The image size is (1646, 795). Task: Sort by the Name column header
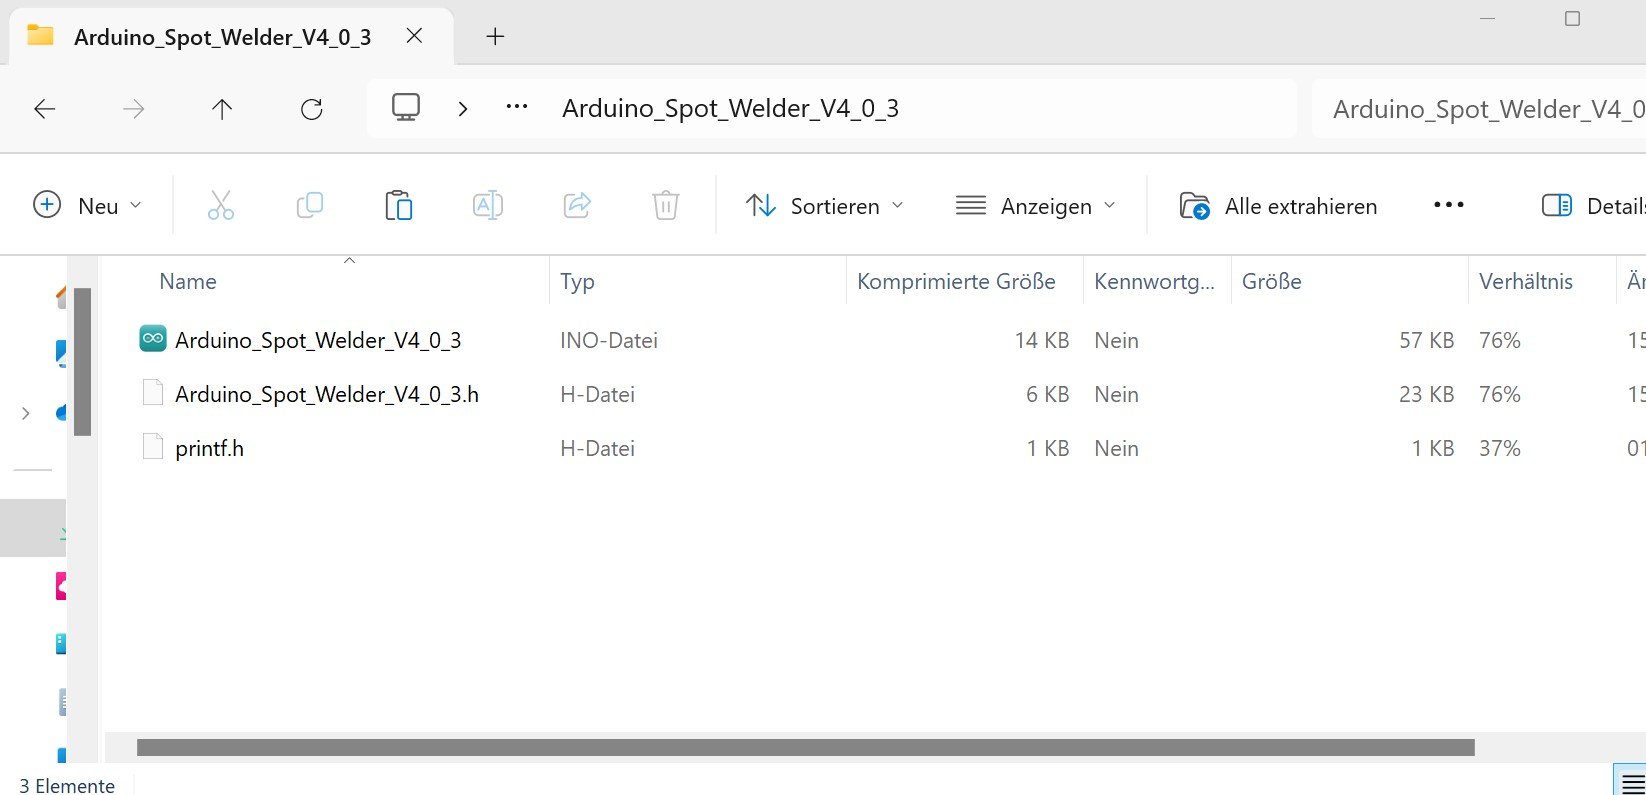[188, 282]
